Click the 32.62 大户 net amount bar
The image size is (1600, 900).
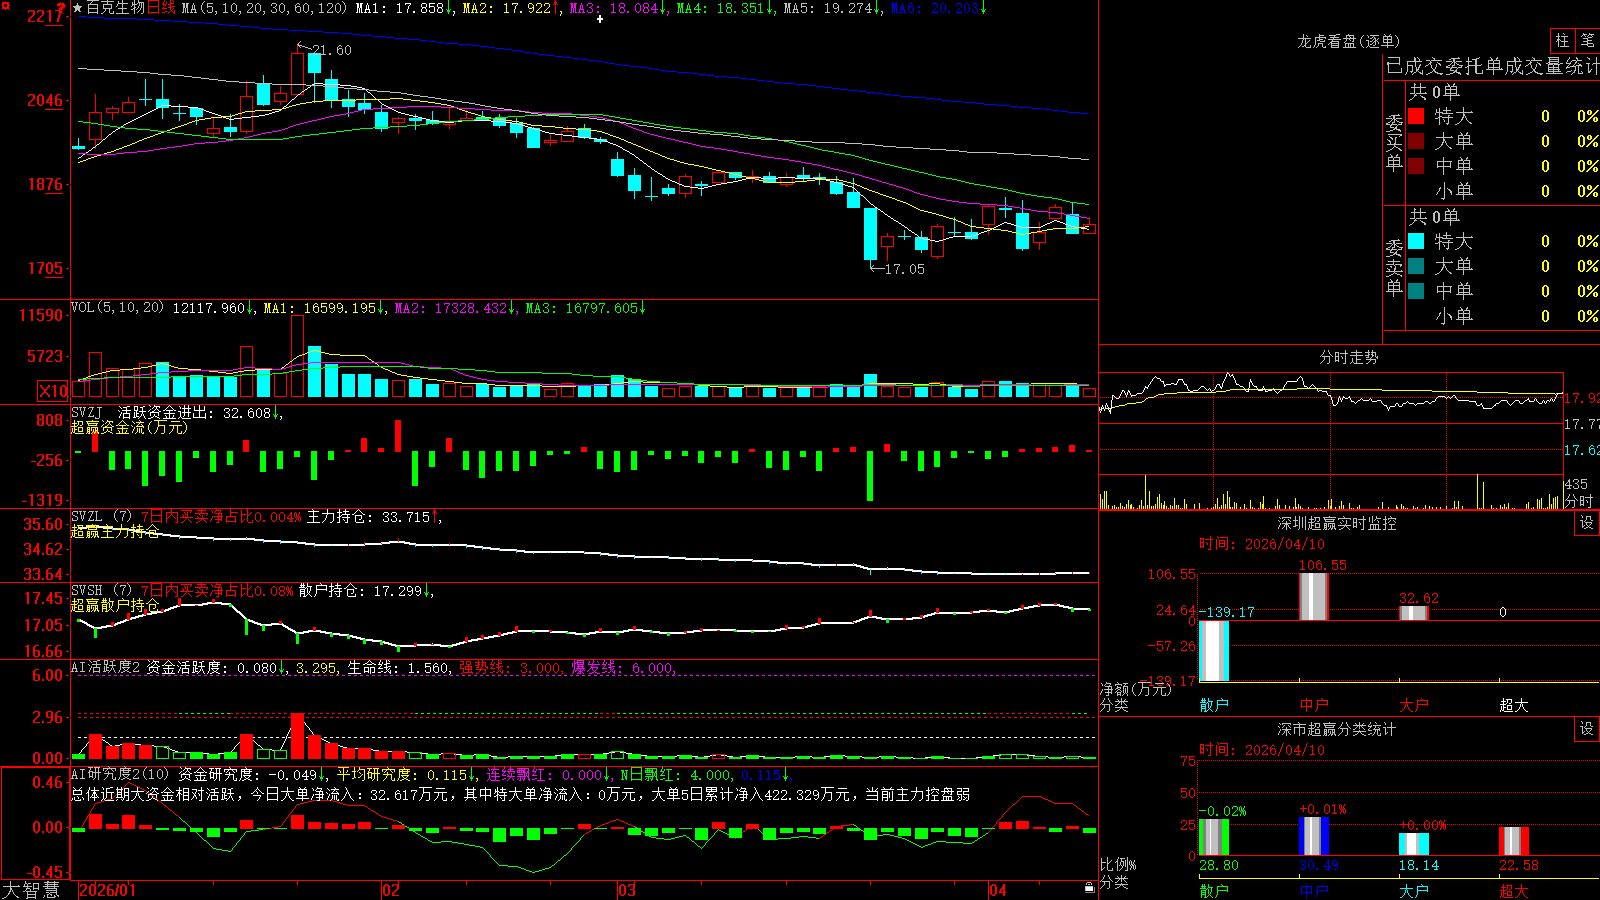pos(1414,613)
